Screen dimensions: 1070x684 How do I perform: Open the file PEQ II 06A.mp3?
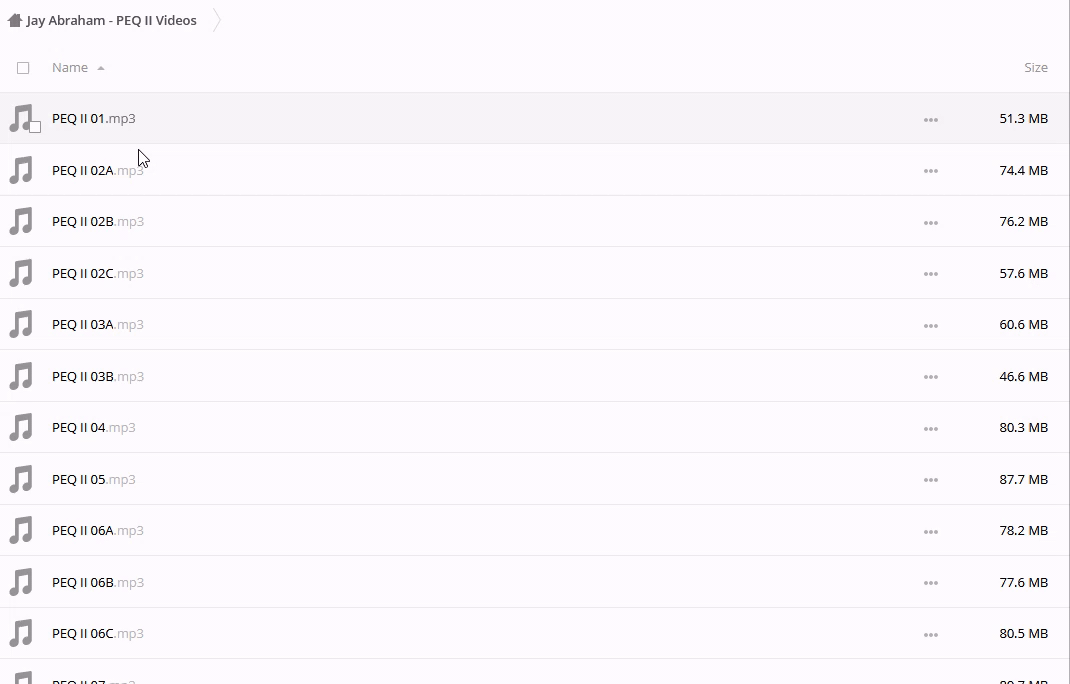point(98,530)
